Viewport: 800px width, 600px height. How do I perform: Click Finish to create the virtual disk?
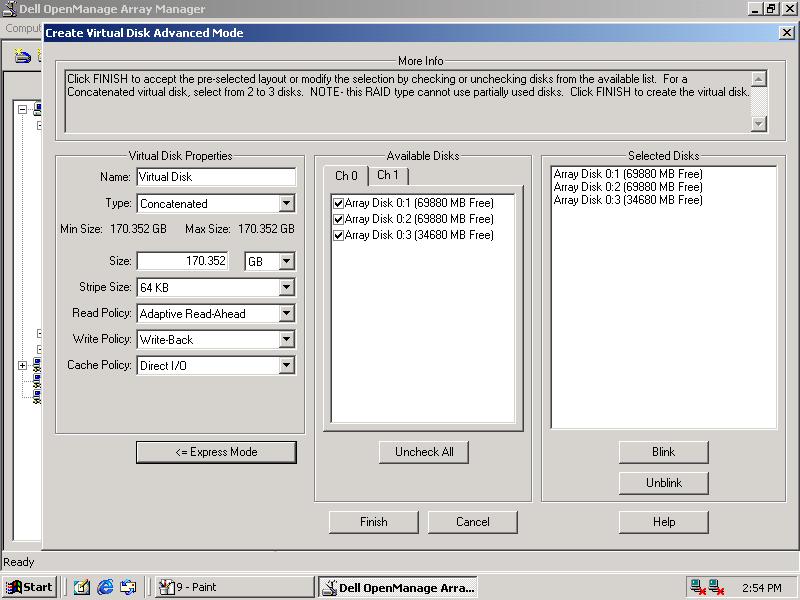click(373, 522)
